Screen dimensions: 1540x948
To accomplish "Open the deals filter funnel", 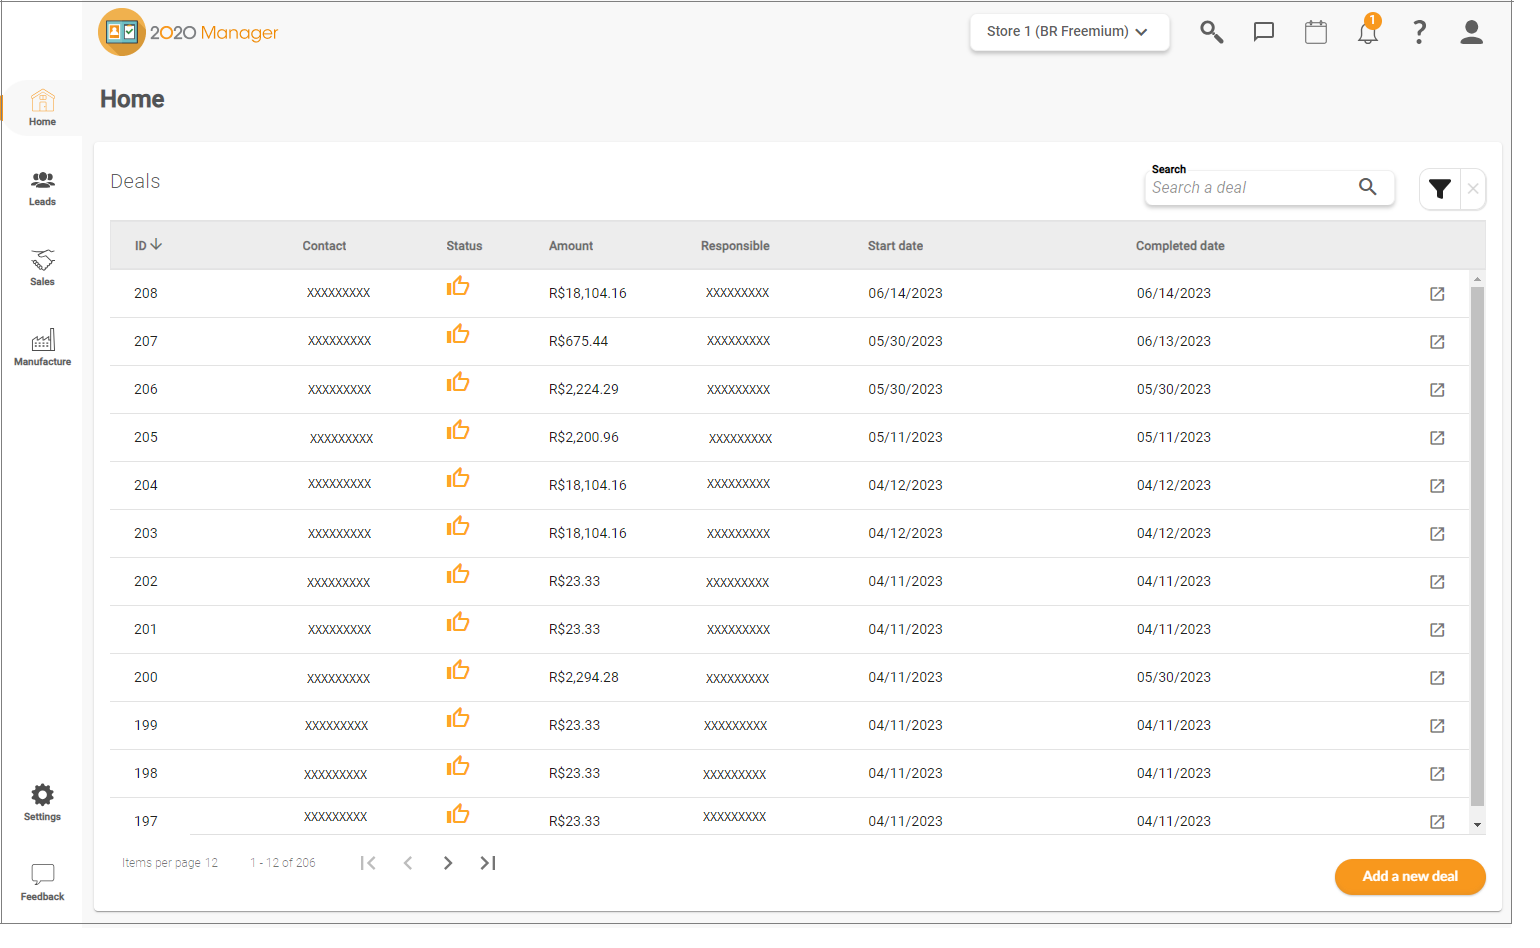I will 1439,189.
